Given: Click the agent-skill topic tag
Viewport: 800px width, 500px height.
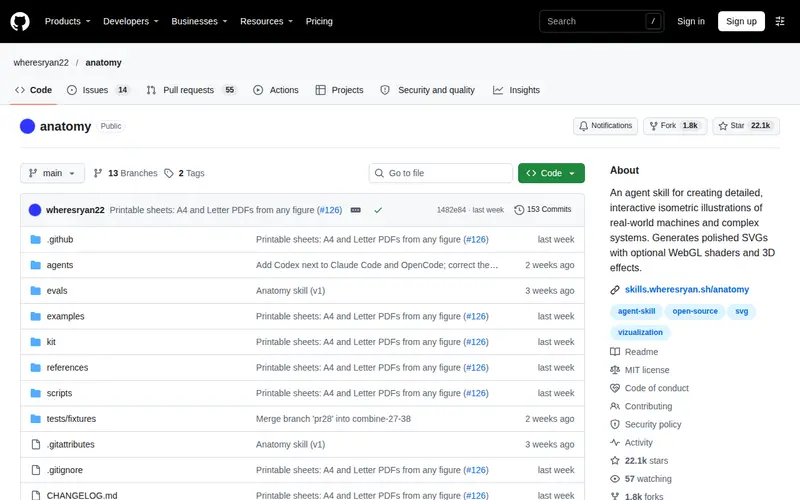Looking at the screenshot, I should click(636, 311).
